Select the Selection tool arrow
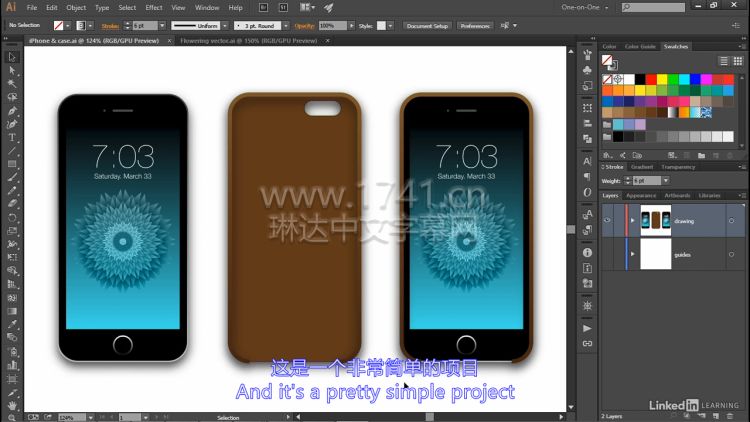The height and width of the screenshot is (422, 750). [x=12, y=57]
